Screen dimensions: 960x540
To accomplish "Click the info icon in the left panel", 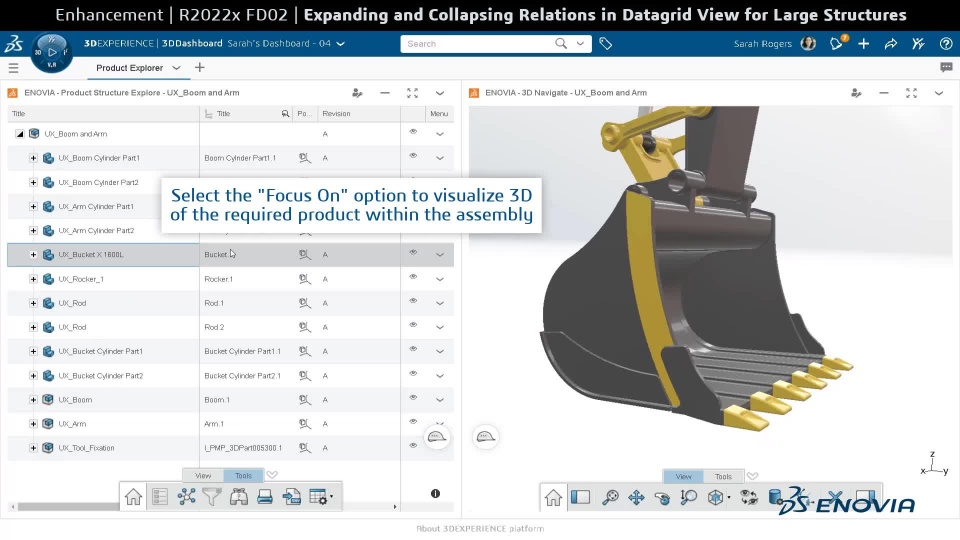I will click(435, 493).
